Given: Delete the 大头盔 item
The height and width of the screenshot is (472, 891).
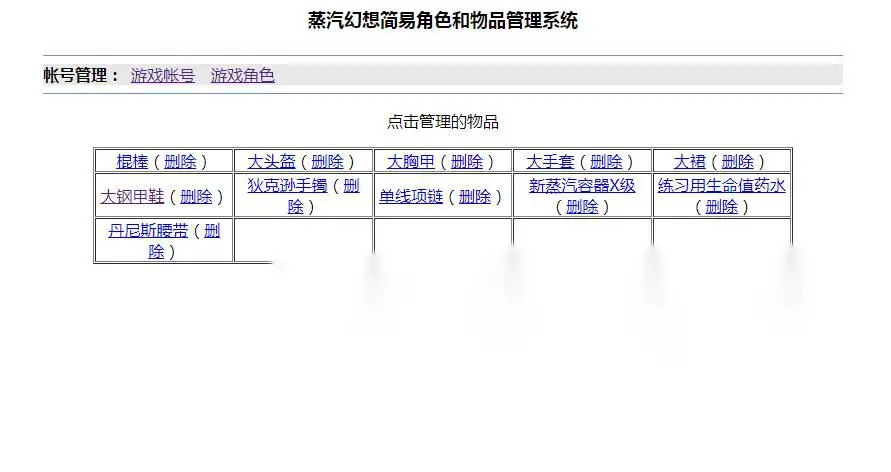Looking at the screenshot, I should pyautogui.click(x=327, y=162).
